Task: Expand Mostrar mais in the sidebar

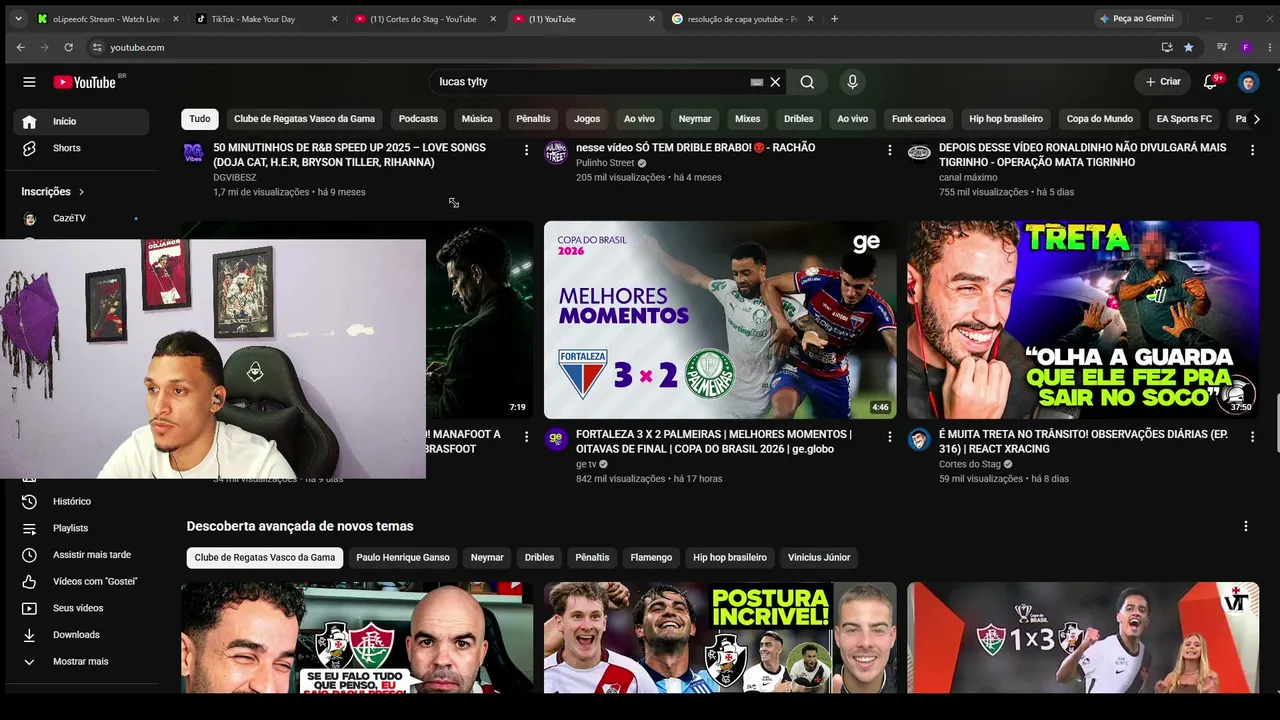Action: click(81, 661)
